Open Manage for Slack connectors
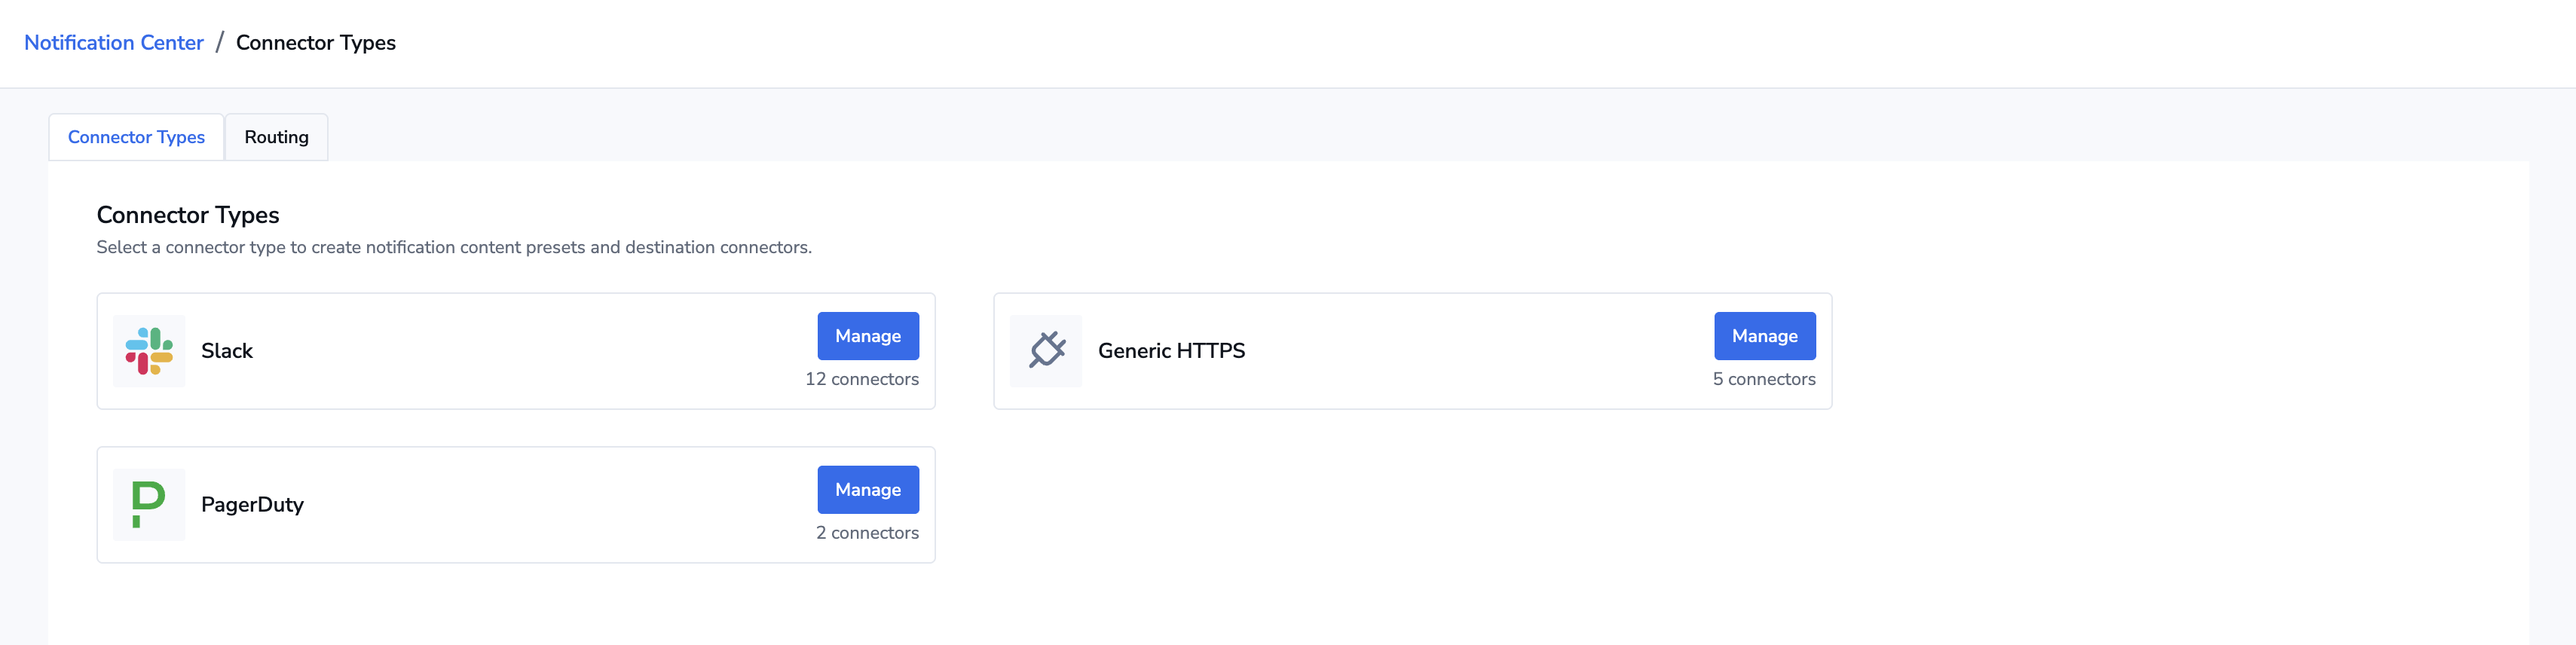 pyautogui.click(x=868, y=336)
